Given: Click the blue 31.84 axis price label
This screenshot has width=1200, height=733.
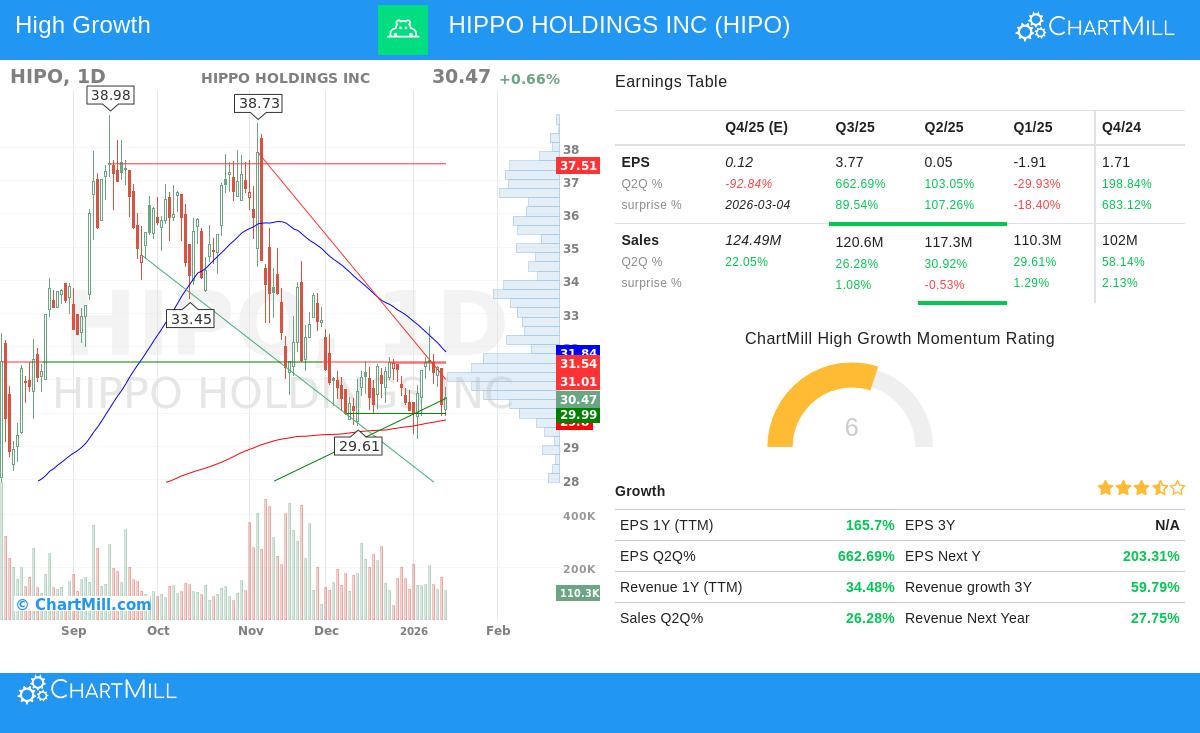Looking at the screenshot, I should pyautogui.click(x=578, y=353).
